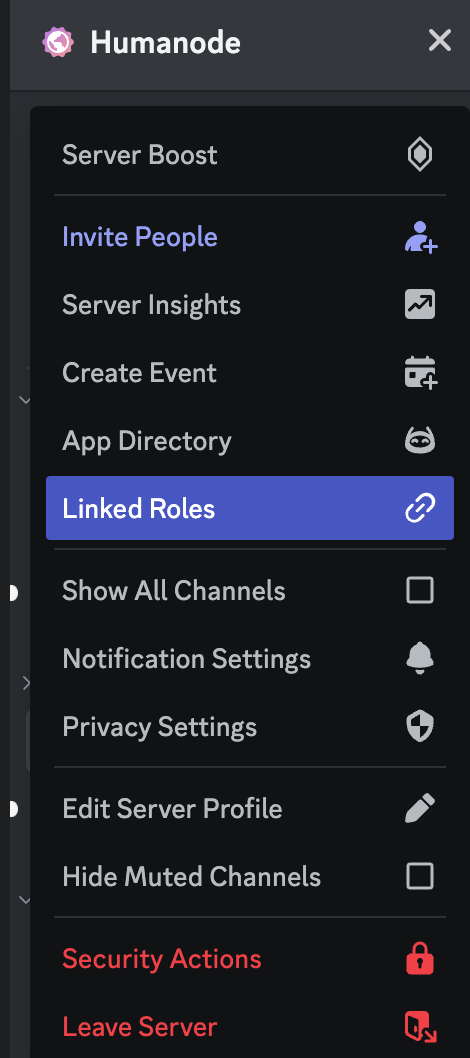Screen dimensions: 470x1058
Task: Click the Security Actions lock icon
Action: (x=419, y=959)
